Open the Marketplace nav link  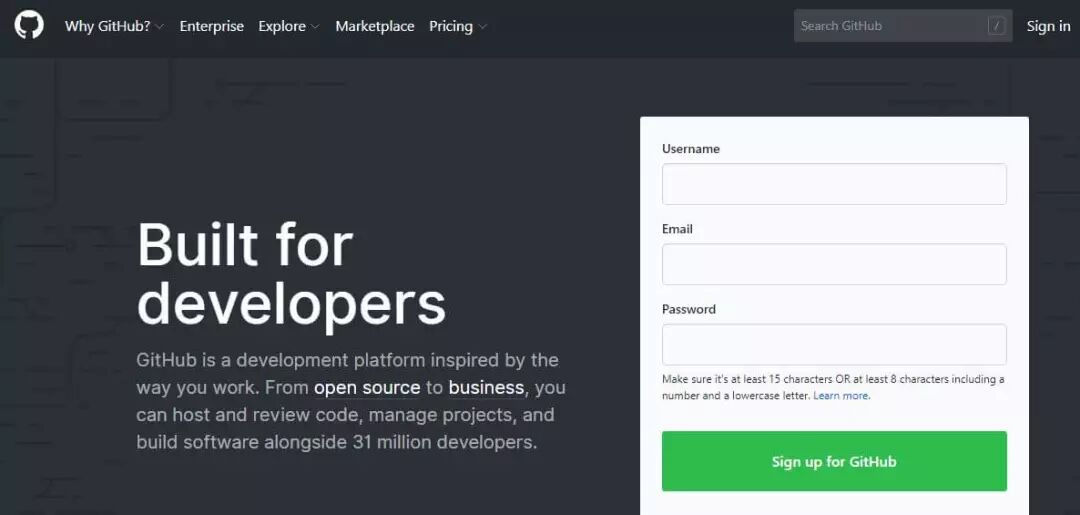tap(375, 26)
